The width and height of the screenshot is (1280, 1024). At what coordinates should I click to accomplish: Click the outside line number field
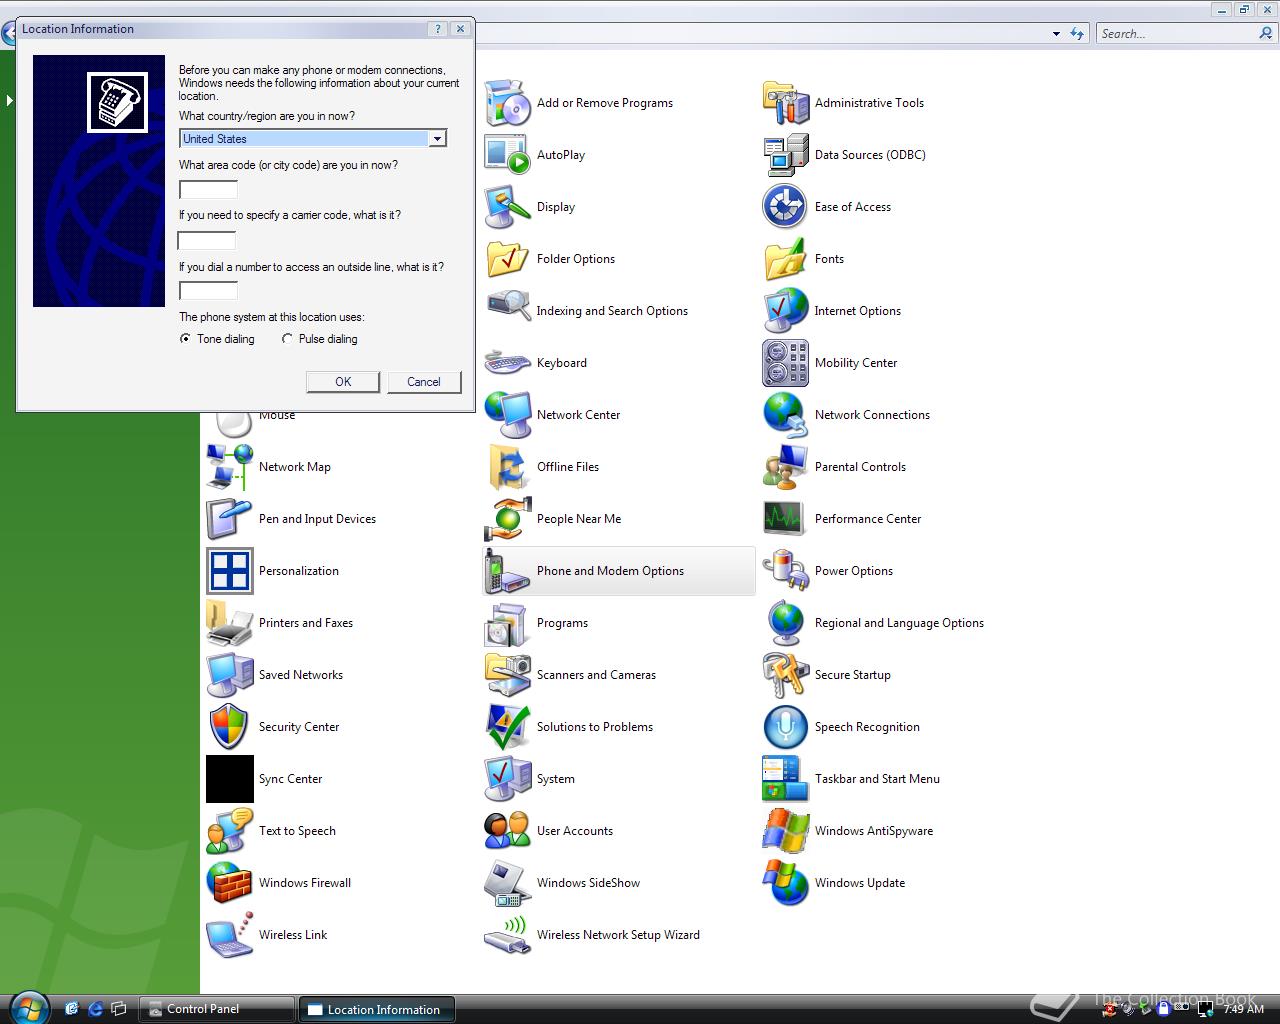[x=208, y=291]
